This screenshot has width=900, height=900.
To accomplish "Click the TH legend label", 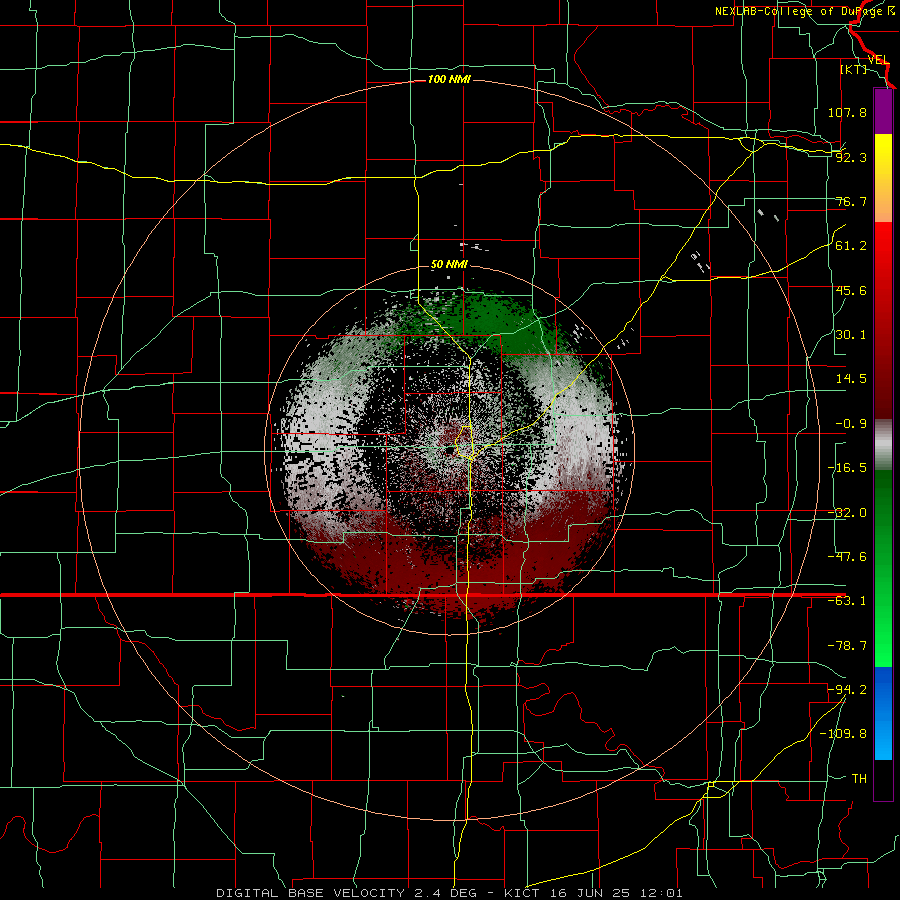I will tap(859, 779).
